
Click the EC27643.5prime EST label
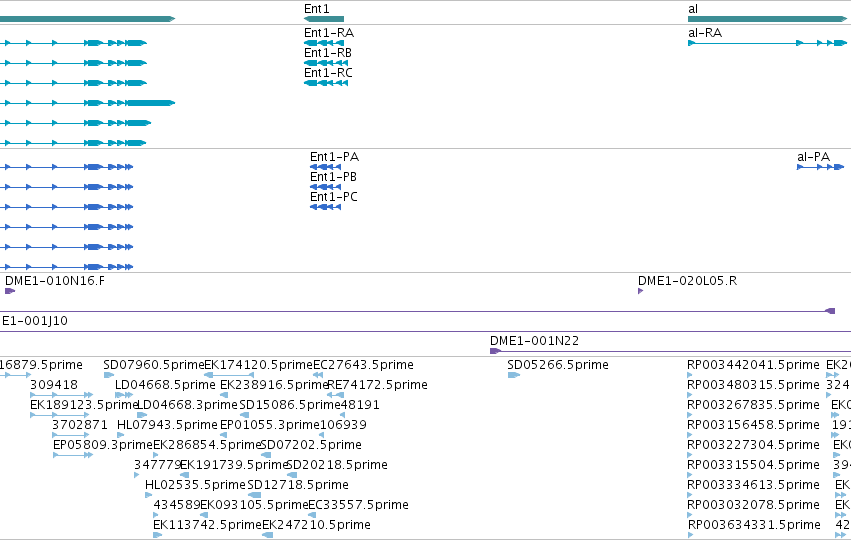[363, 365]
